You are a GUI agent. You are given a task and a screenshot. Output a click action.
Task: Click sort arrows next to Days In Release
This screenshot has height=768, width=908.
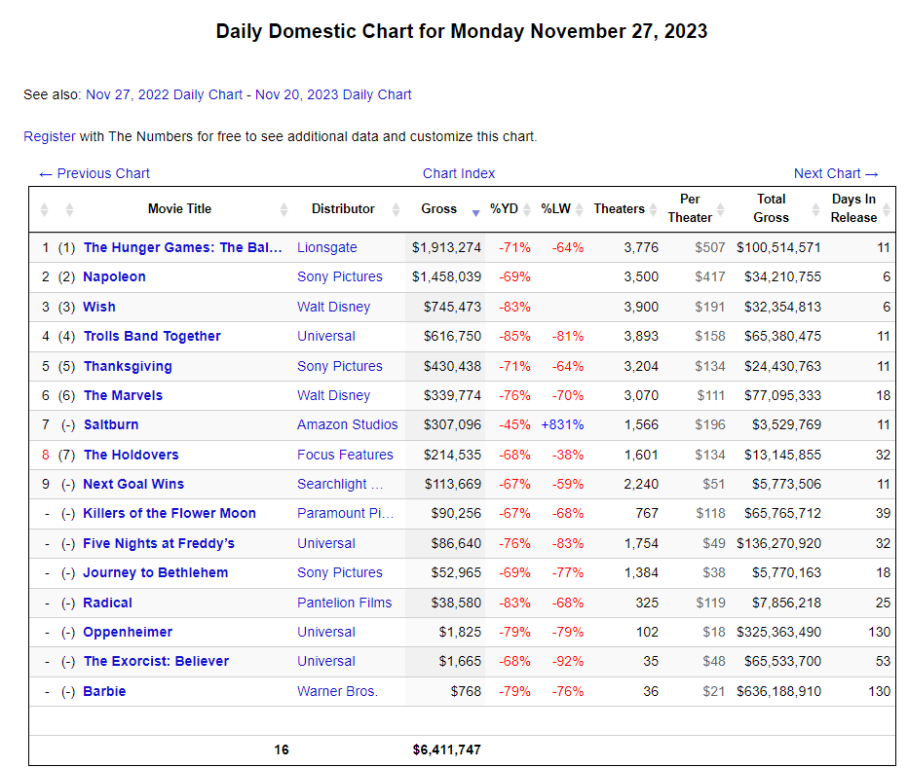pos(886,210)
